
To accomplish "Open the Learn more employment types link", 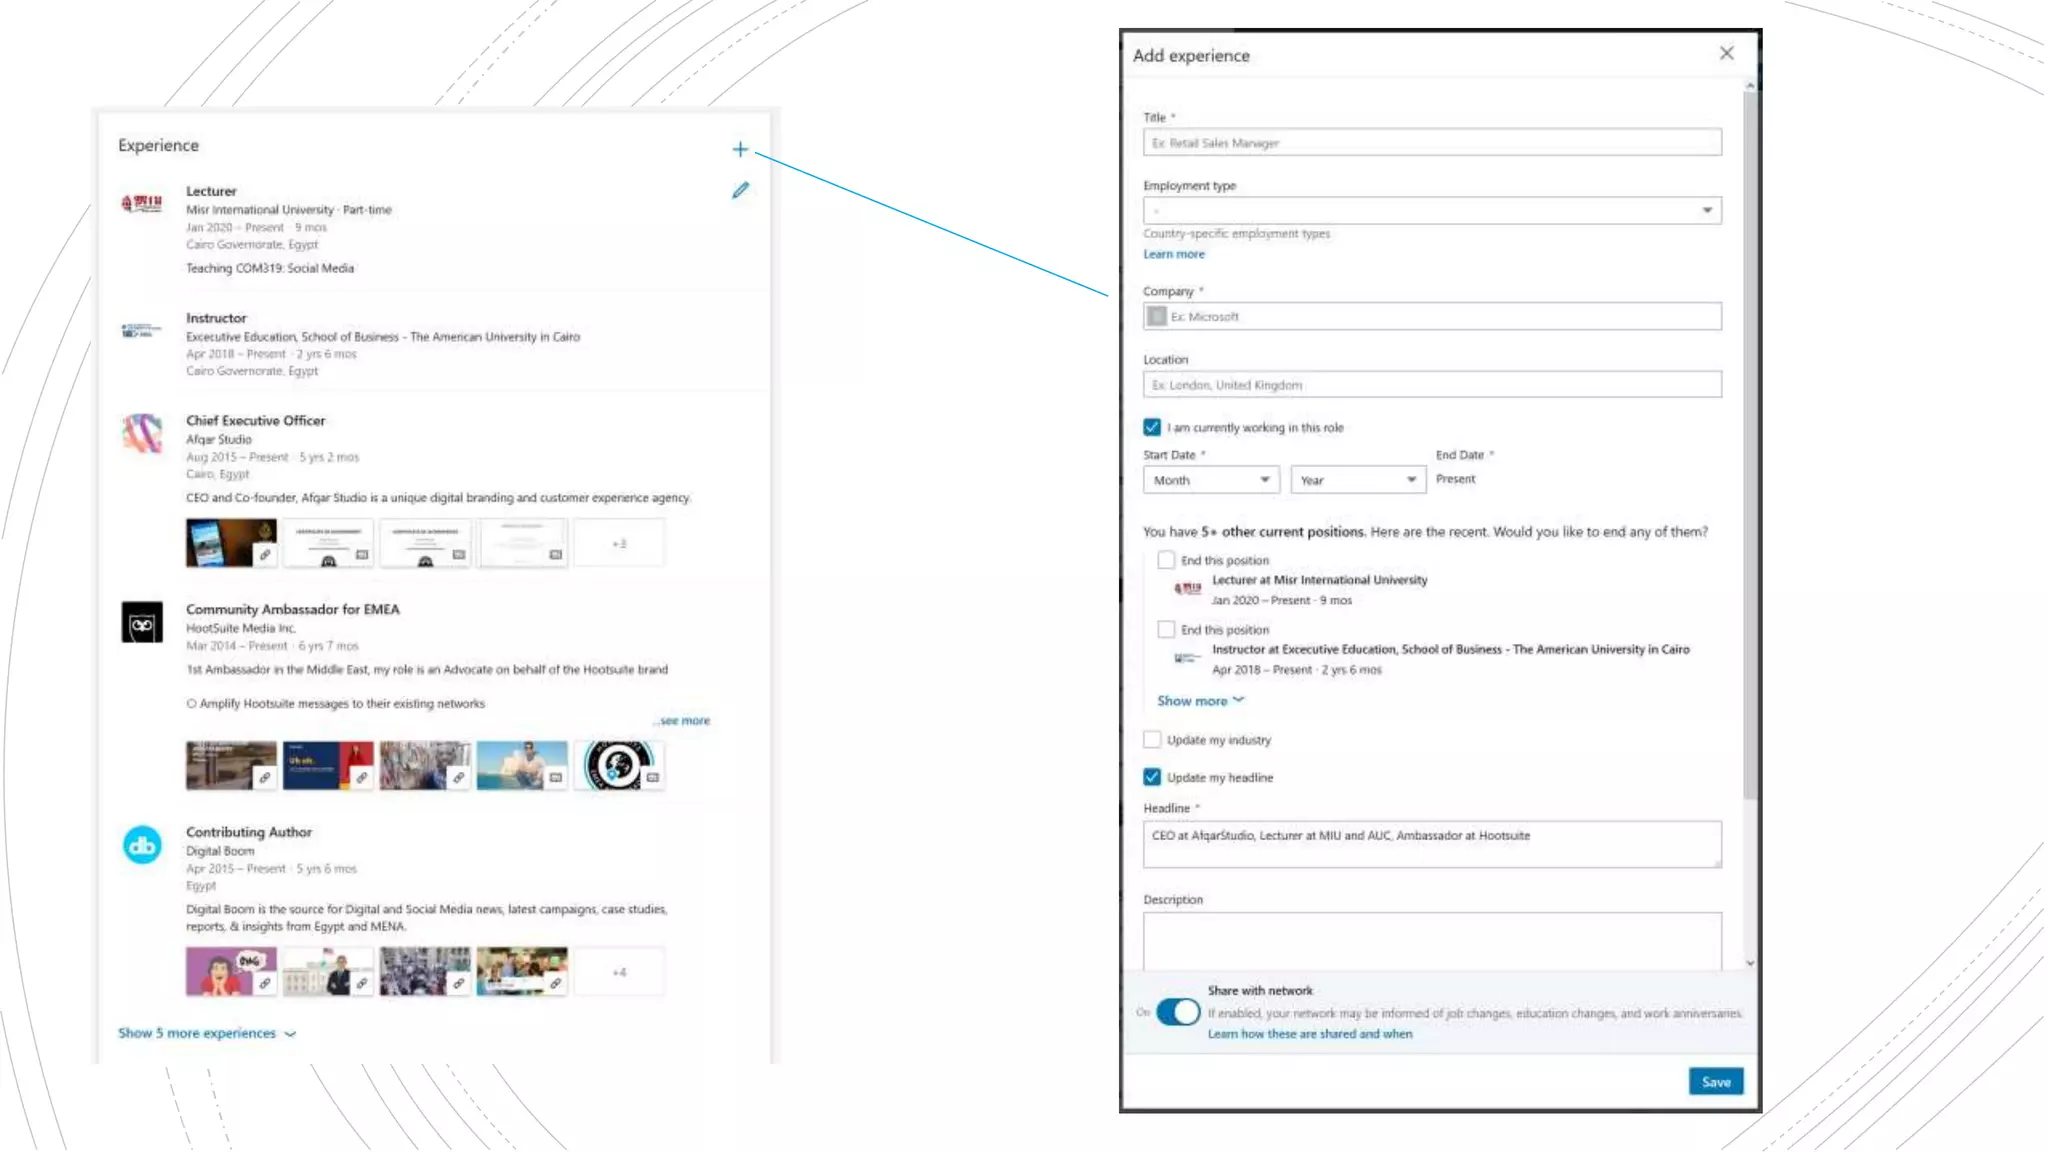I will (1174, 254).
